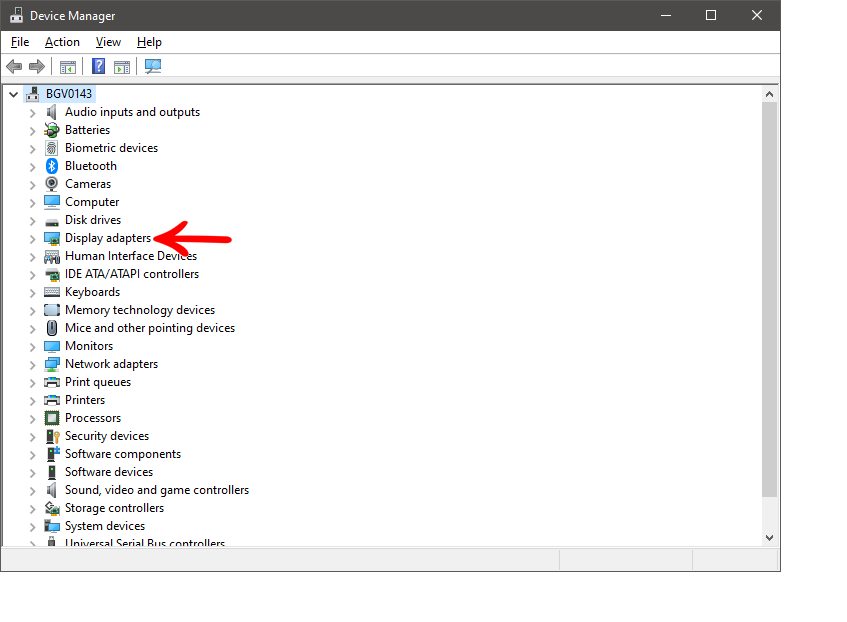Maximize the Device Manager window
This screenshot has width=847, height=622.
tap(711, 15)
